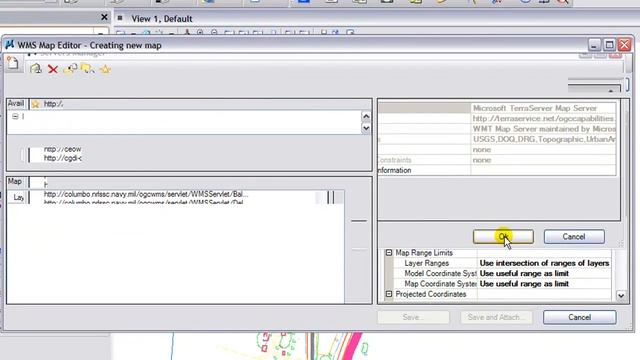Image resolution: width=640 pixels, height=360 pixels.
Task: Select the 'http://ceow' server entry
Action: (x=62, y=149)
